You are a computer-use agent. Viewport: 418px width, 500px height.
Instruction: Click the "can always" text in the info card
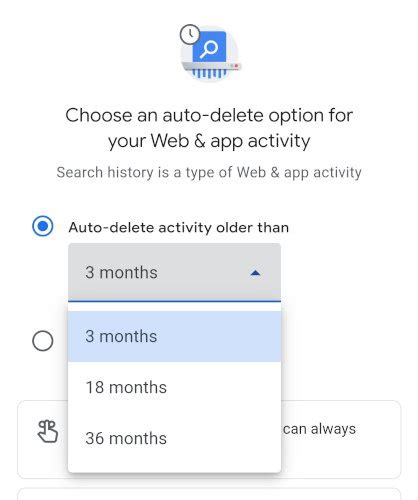point(319,429)
